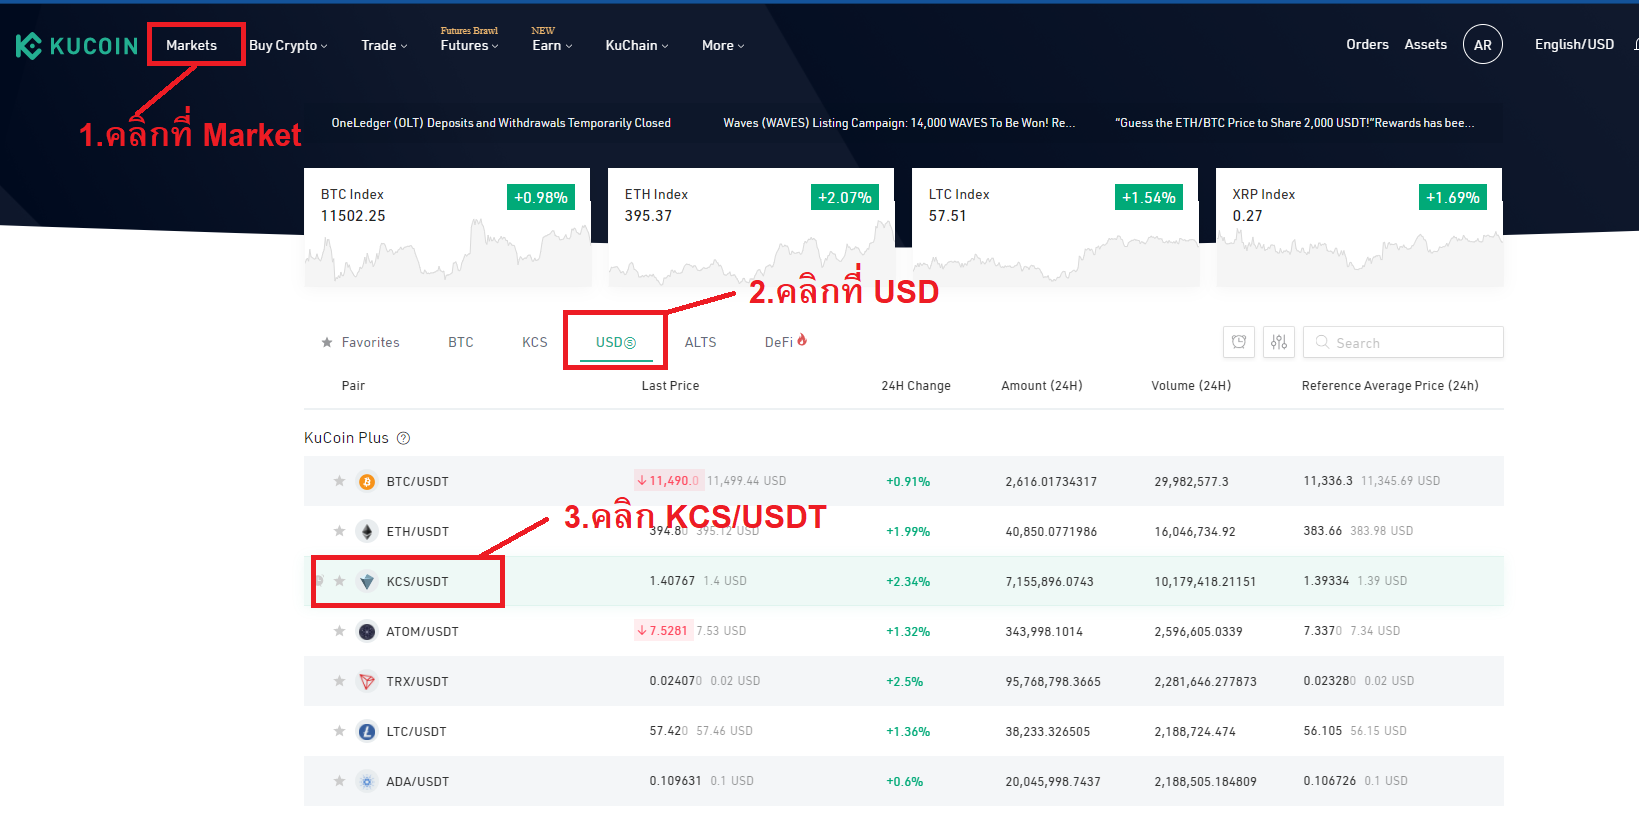The height and width of the screenshot is (815, 1639).
Task: Sort by Amount (24H) column header
Action: 1042,386
